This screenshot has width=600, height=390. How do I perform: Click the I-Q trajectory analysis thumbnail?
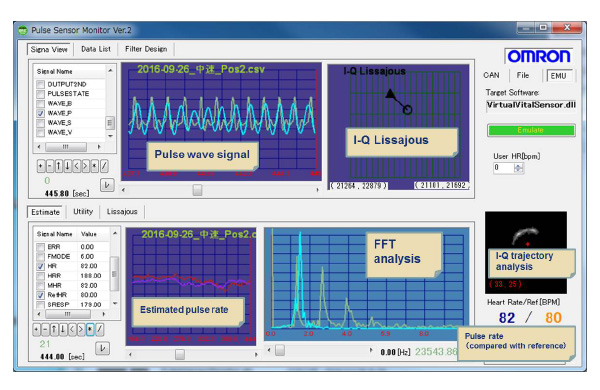pos(526,253)
